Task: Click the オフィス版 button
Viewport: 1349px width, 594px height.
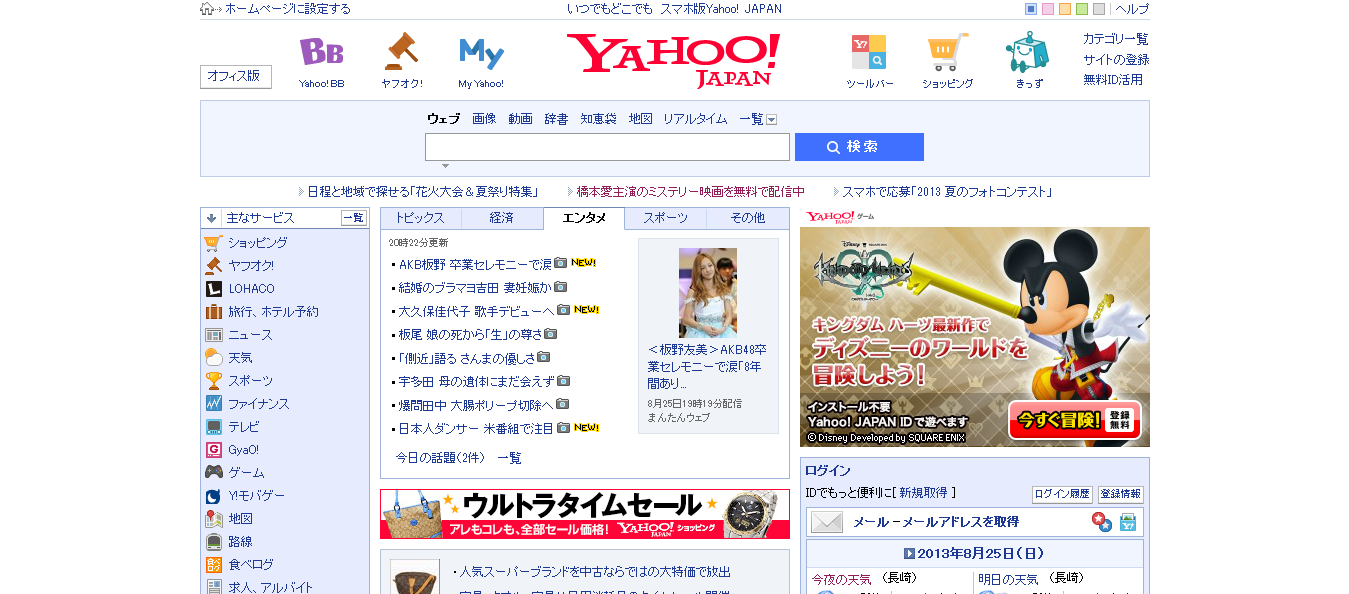Action: 236,76
